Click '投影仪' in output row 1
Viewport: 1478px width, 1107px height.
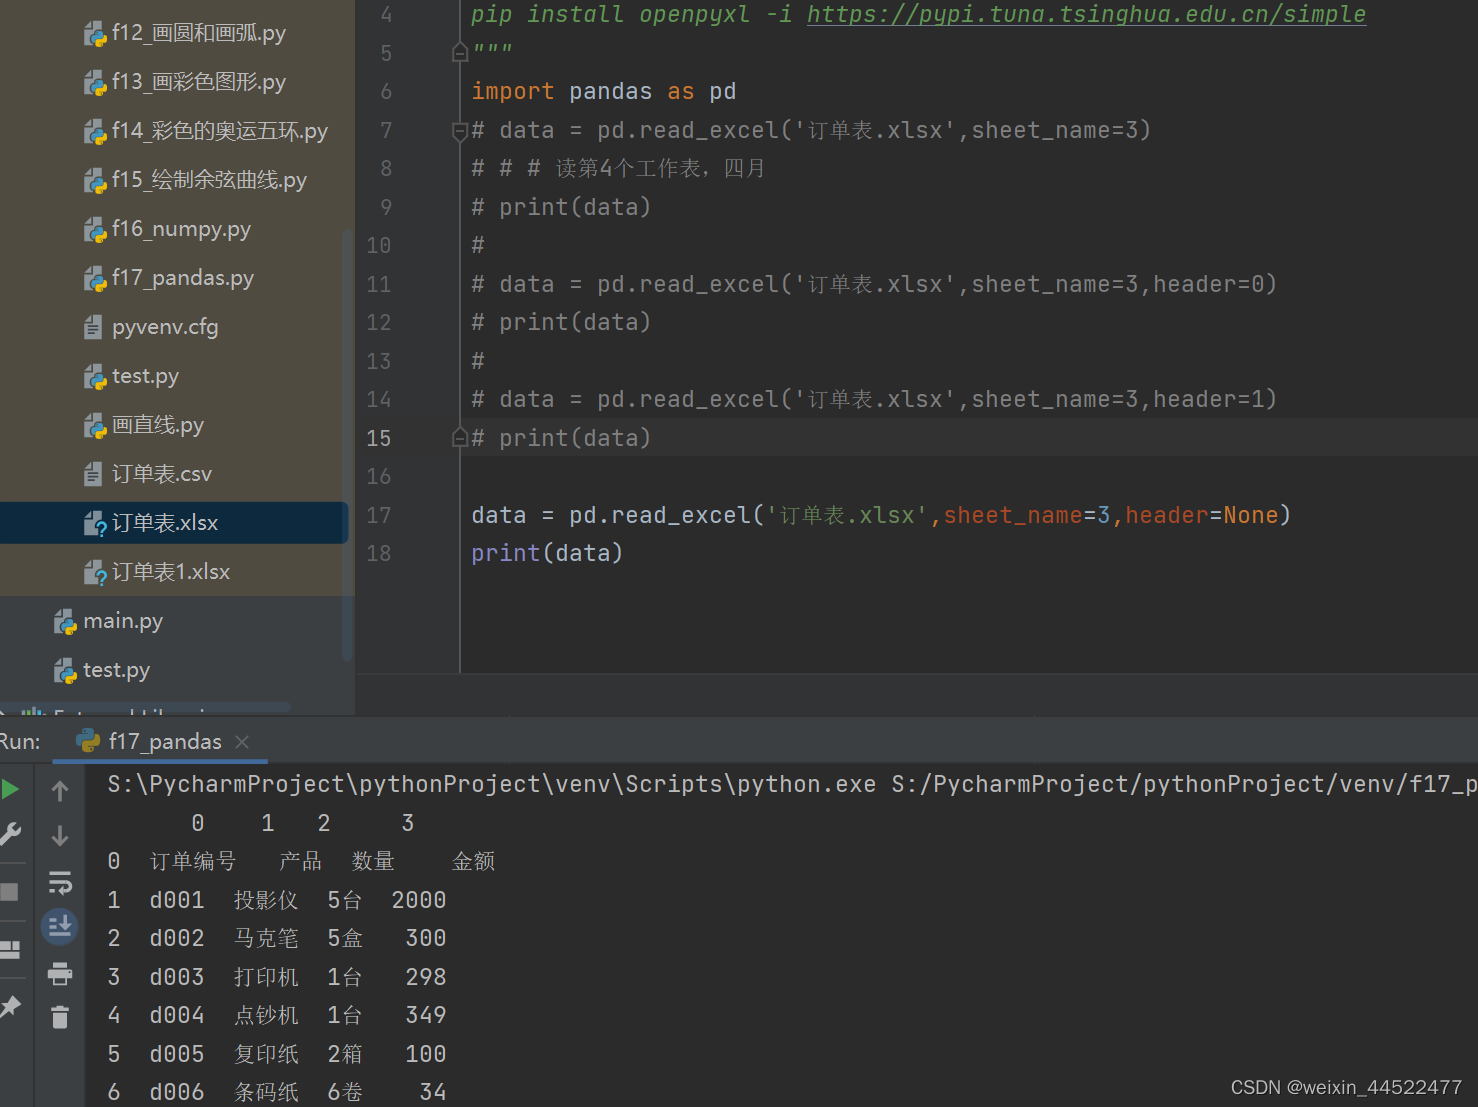click(266, 900)
